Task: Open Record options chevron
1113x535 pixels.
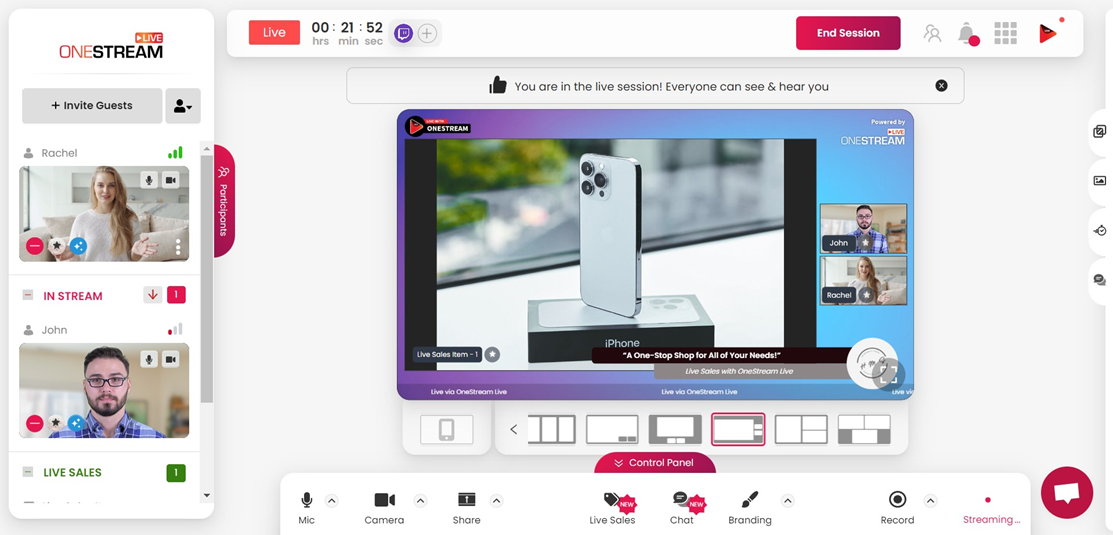Action: [931, 500]
